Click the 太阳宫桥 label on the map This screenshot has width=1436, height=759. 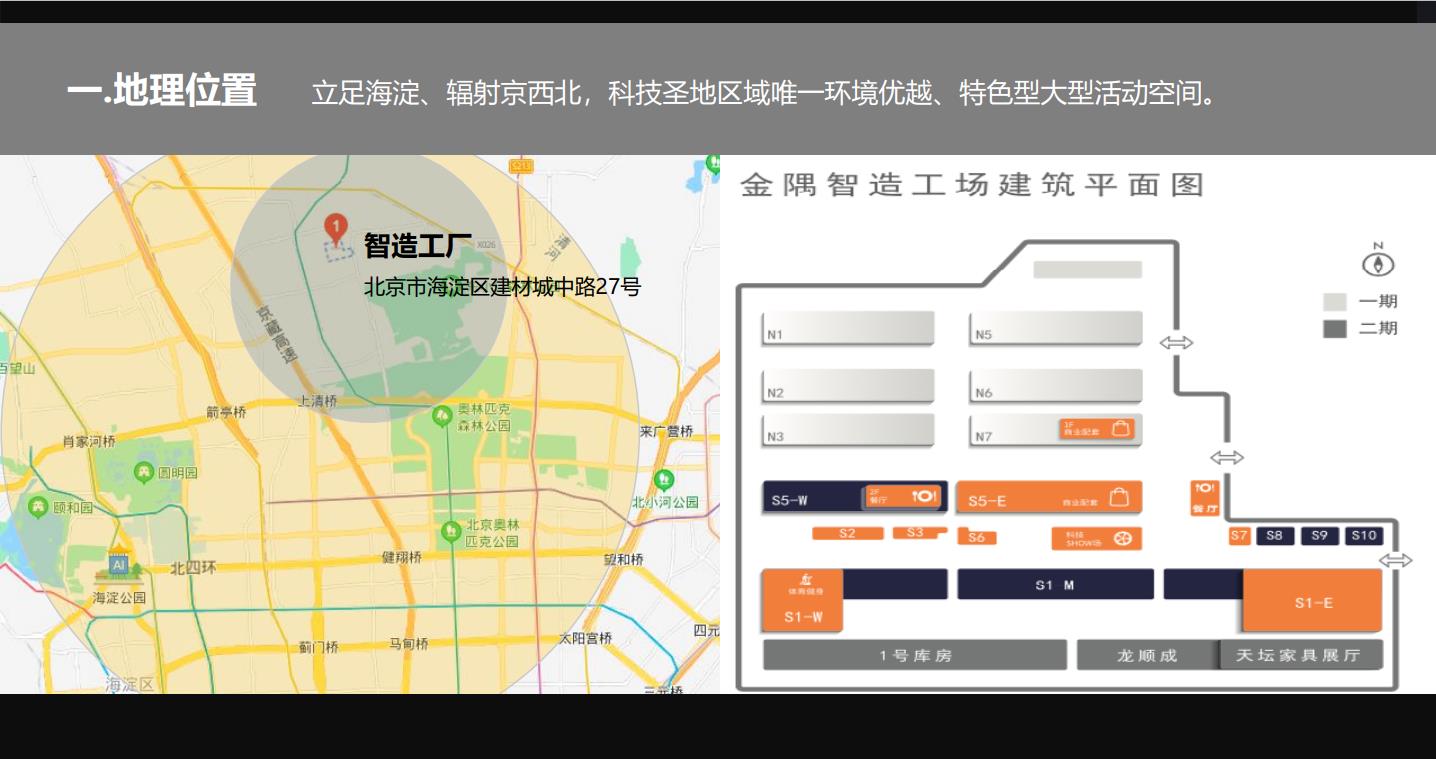click(x=585, y=638)
